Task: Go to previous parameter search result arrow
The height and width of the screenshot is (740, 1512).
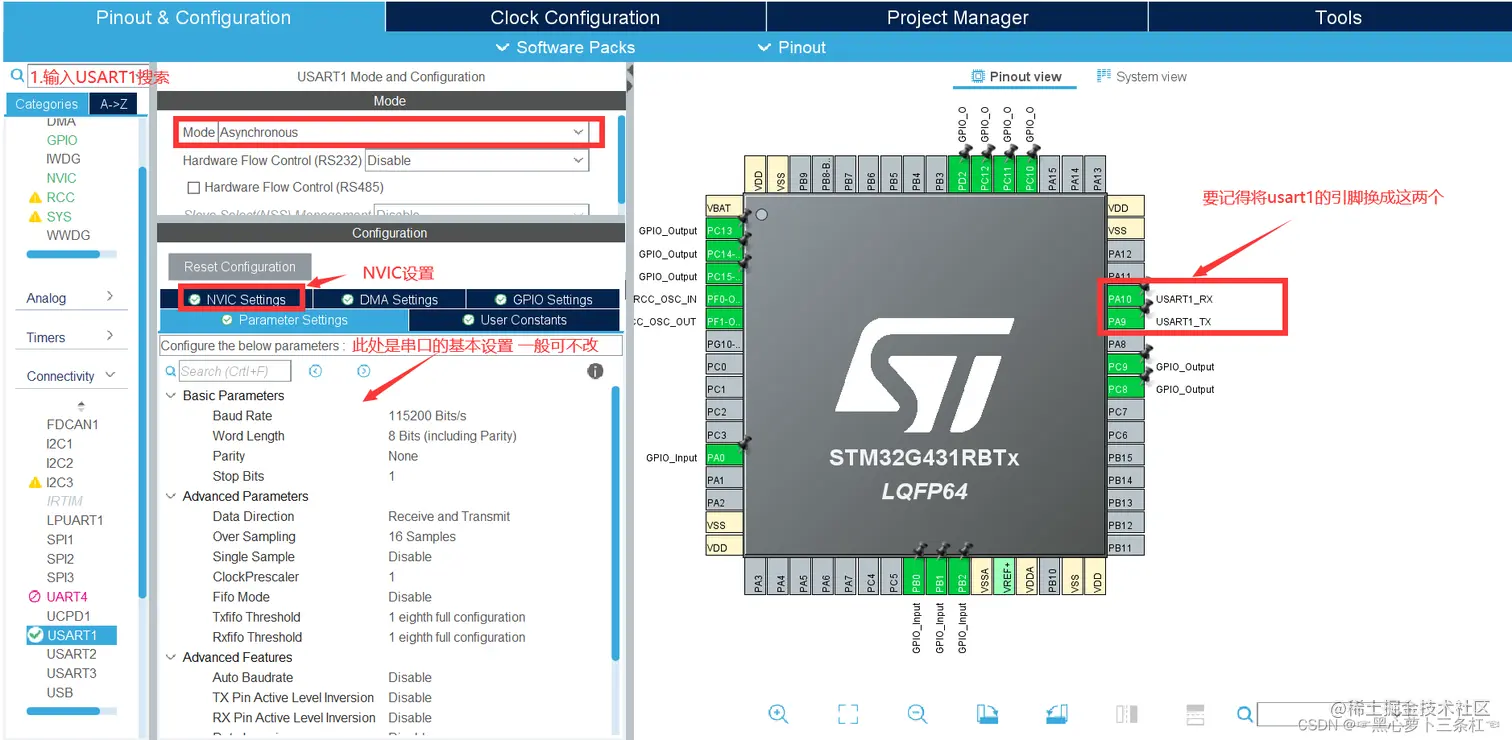Action: pos(316,371)
